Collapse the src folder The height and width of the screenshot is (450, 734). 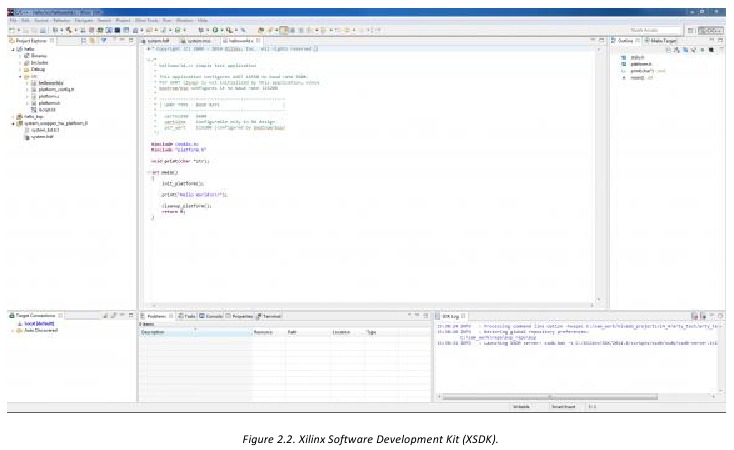point(20,76)
